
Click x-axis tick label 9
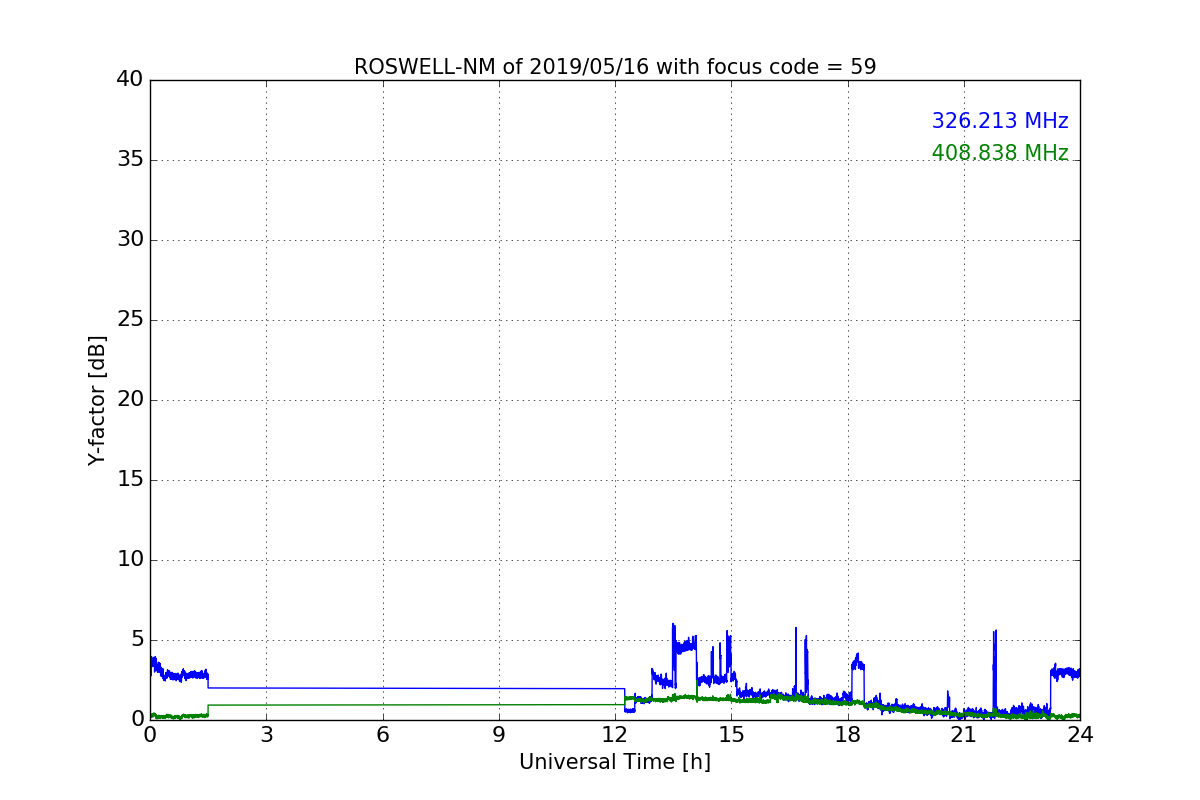coord(499,734)
